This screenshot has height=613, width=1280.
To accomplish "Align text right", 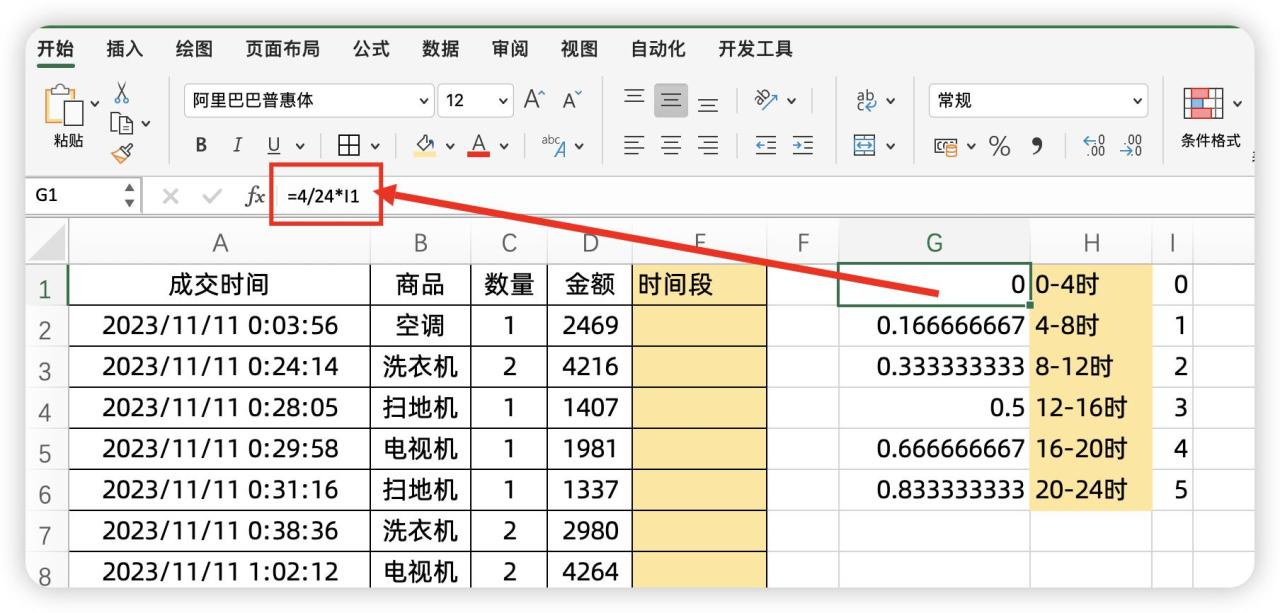I will tap(707, 146).
